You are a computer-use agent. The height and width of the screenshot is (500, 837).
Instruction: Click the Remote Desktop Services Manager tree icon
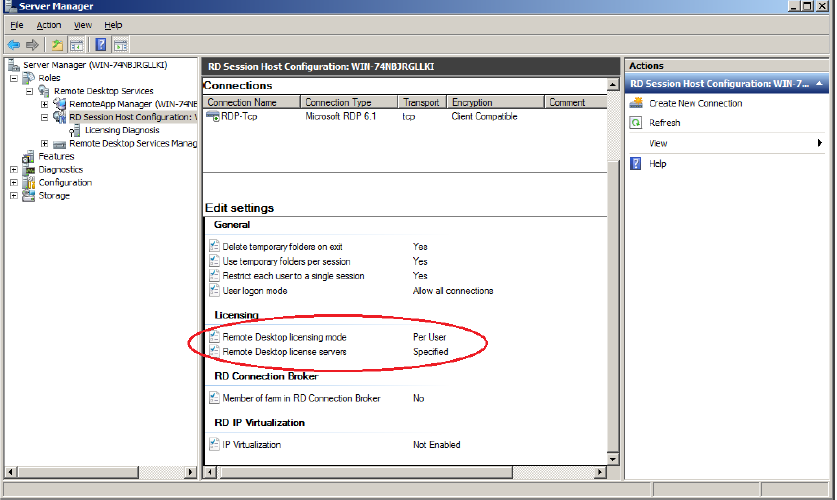coord(60,144)
